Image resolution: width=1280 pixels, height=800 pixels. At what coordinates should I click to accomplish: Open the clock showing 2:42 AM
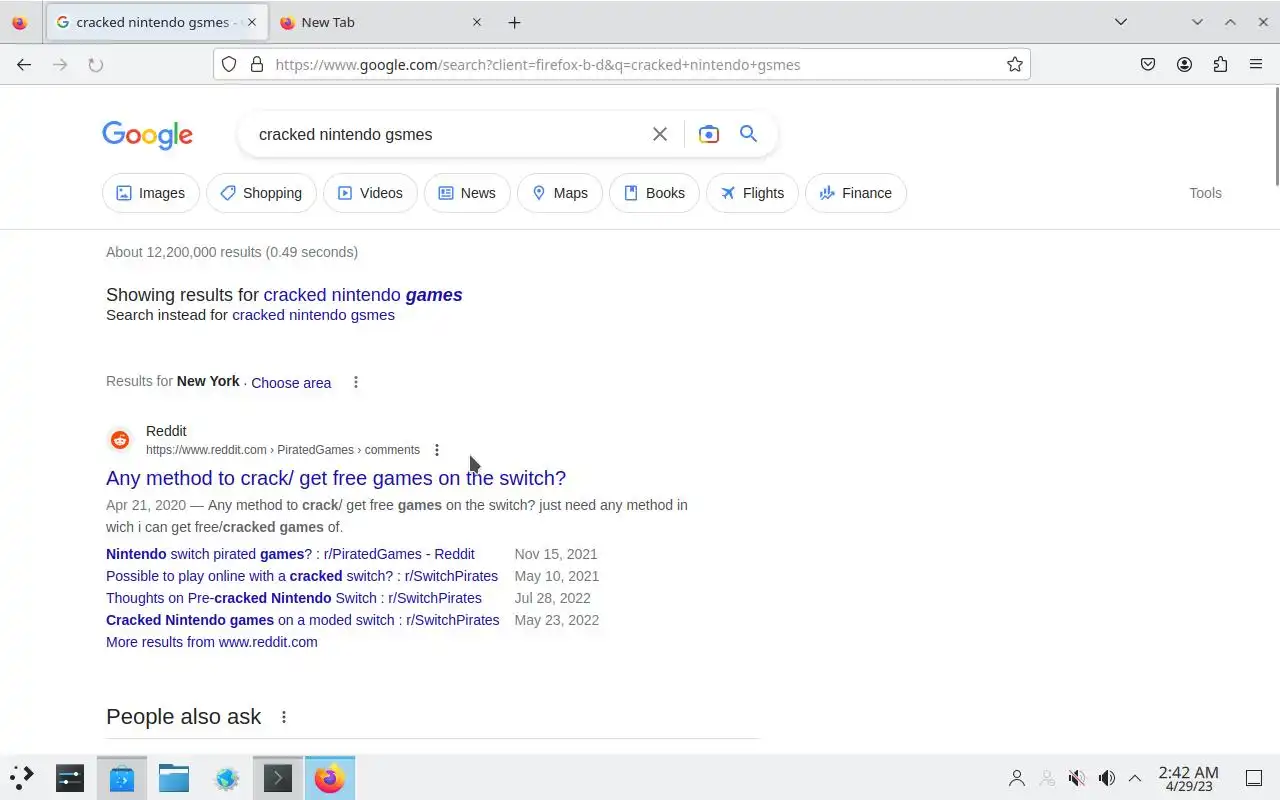pyautogui.click(x=1188, y=778)
